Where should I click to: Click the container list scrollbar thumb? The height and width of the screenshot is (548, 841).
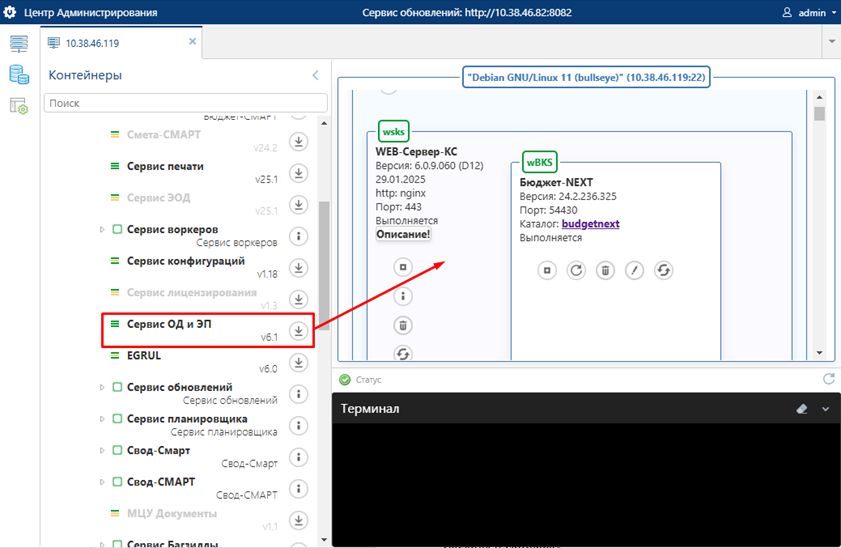pos(324,265)
